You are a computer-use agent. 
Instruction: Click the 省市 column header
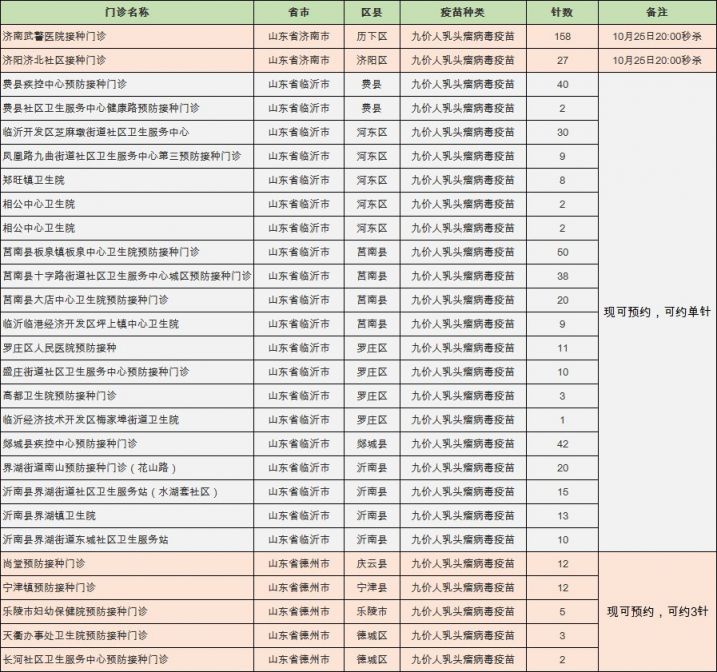299,12
